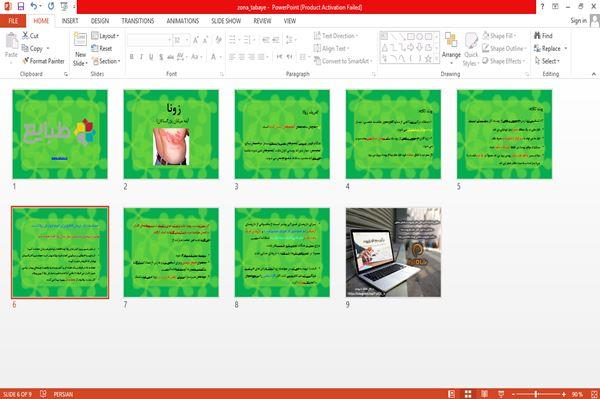
Task: Click Convert to SmartArt
Action: click(x=343, y=61)
